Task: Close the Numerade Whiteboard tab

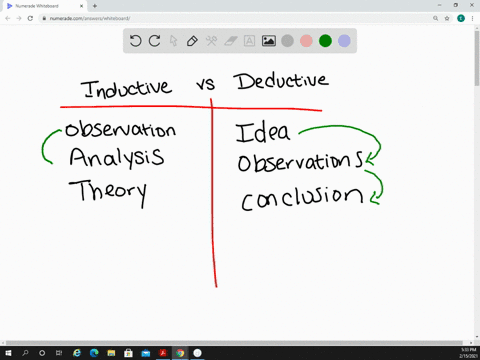Action: pos(82,6)
